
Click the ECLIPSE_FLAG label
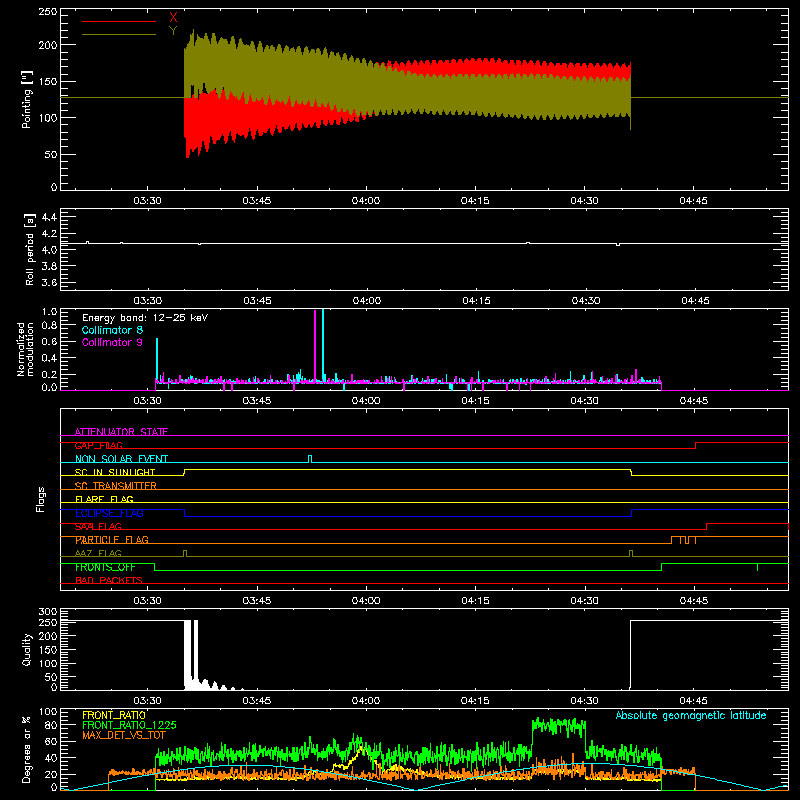(109, 513)
